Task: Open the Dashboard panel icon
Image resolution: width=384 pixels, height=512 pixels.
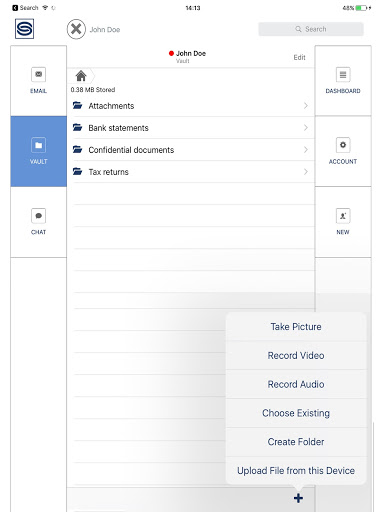Action: (x=343, y=74)
